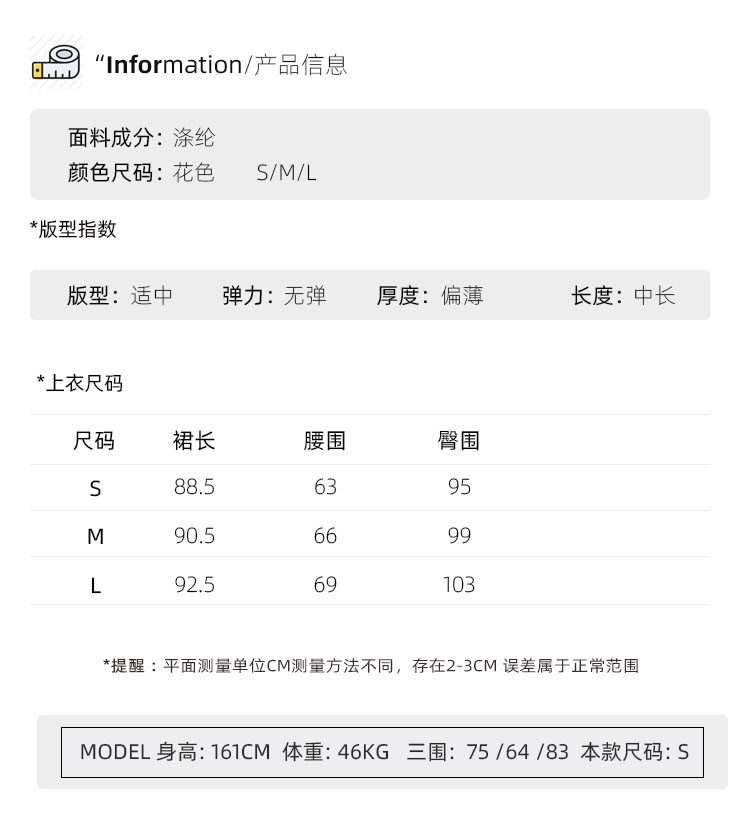Click the Information 产品信息 heading
750x819 pixels.
pyautogui.click(x=222, y=66)
